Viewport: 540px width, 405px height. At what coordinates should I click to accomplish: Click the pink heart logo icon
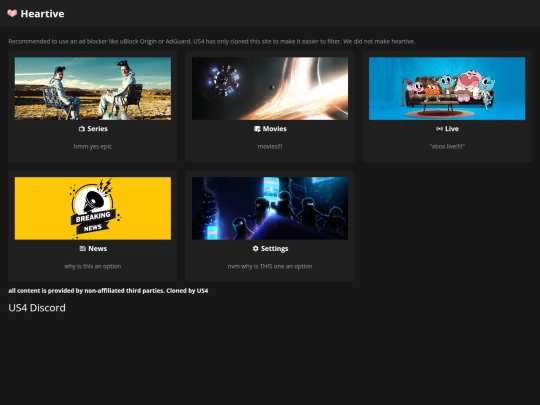(x=12, y=13)
